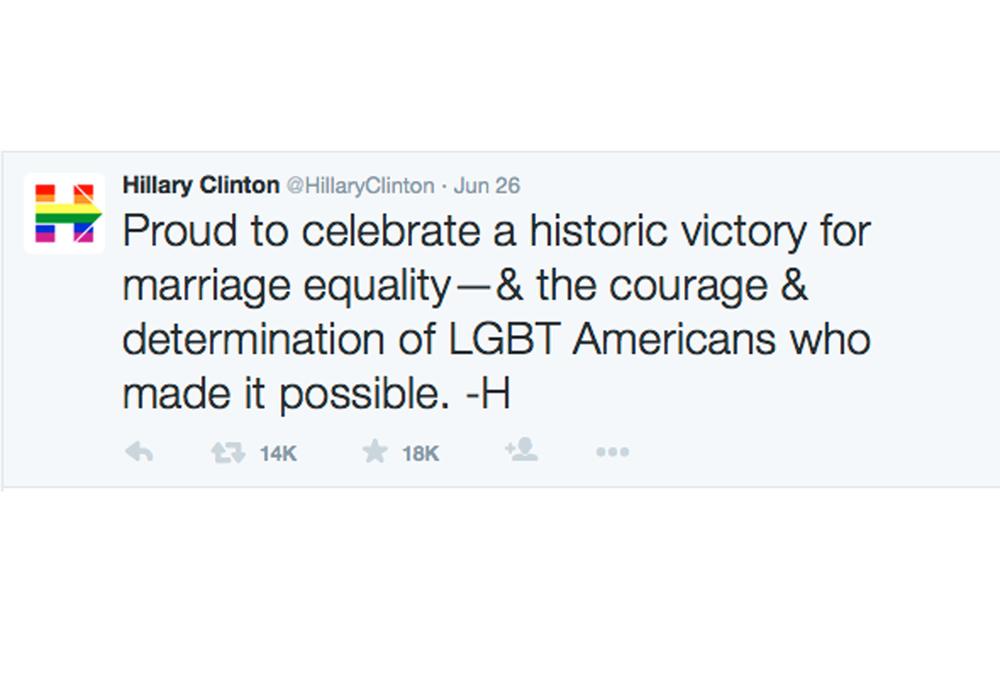Click the reply arrow icon
Viewport: 1000px width, 693px height.
coord(139,453)
